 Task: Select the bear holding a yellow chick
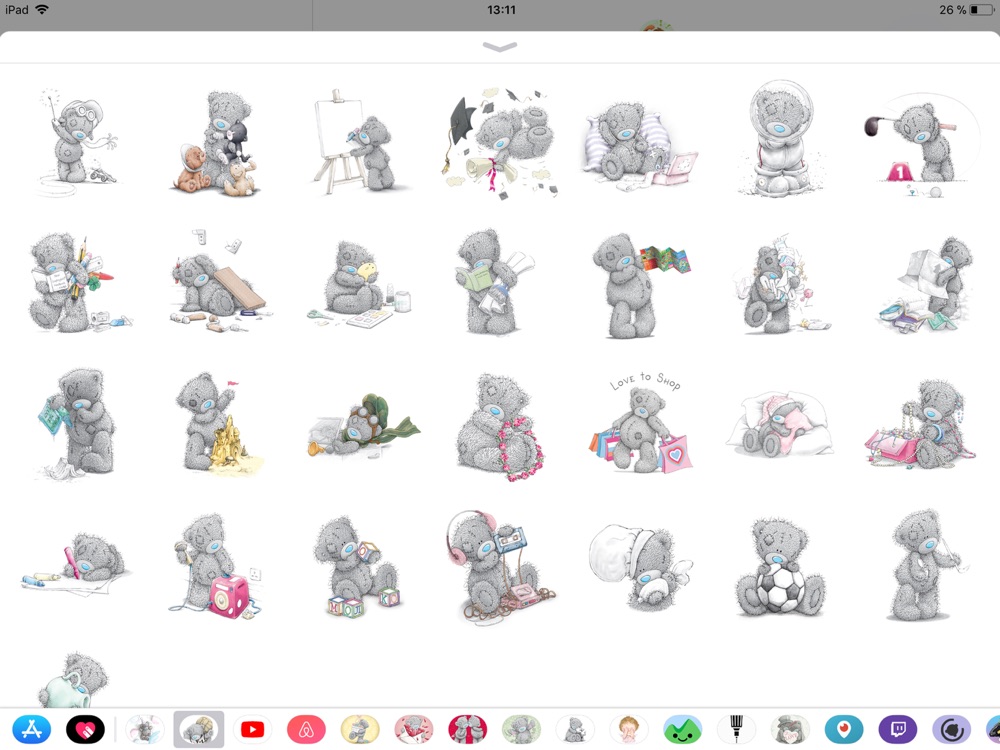[x=358, y=284]
